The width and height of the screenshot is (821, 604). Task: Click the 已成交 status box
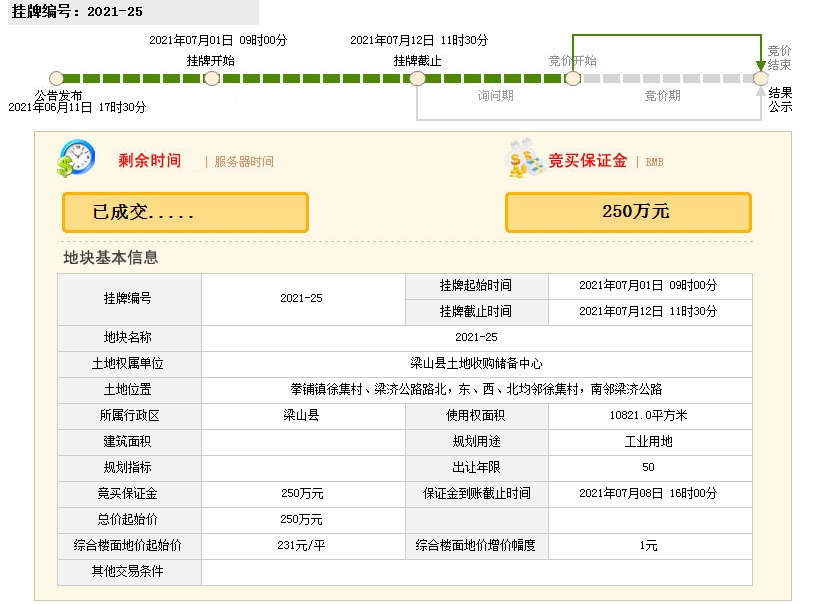point(185,212)
